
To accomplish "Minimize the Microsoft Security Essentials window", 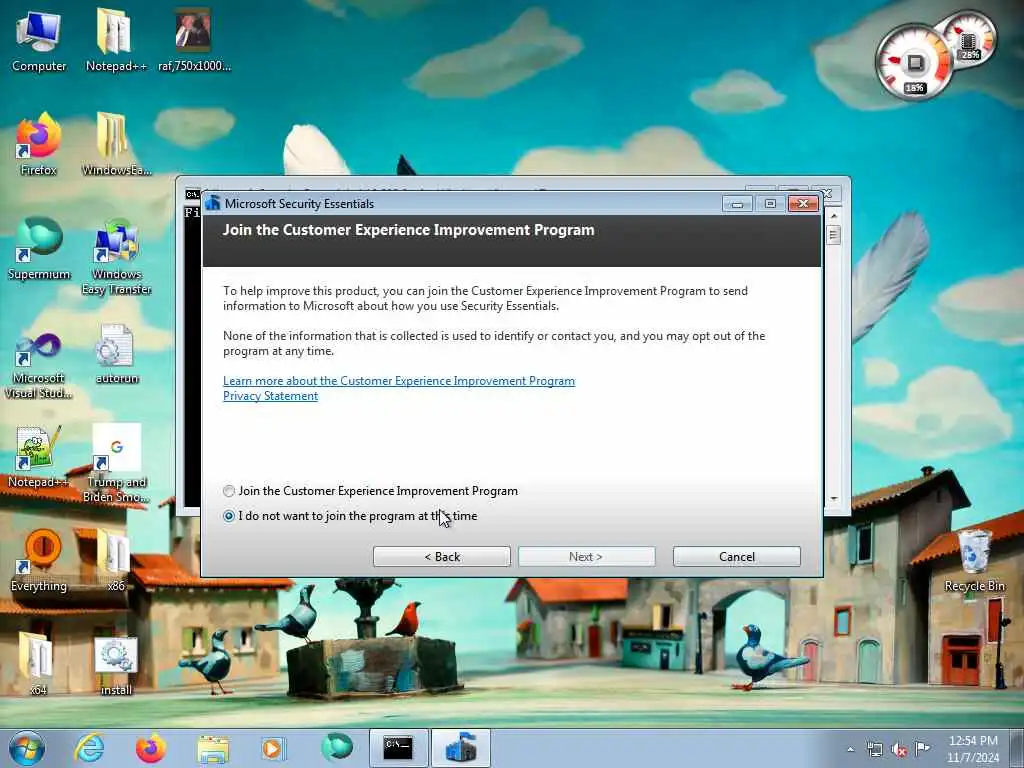I will tap(737, 204).
